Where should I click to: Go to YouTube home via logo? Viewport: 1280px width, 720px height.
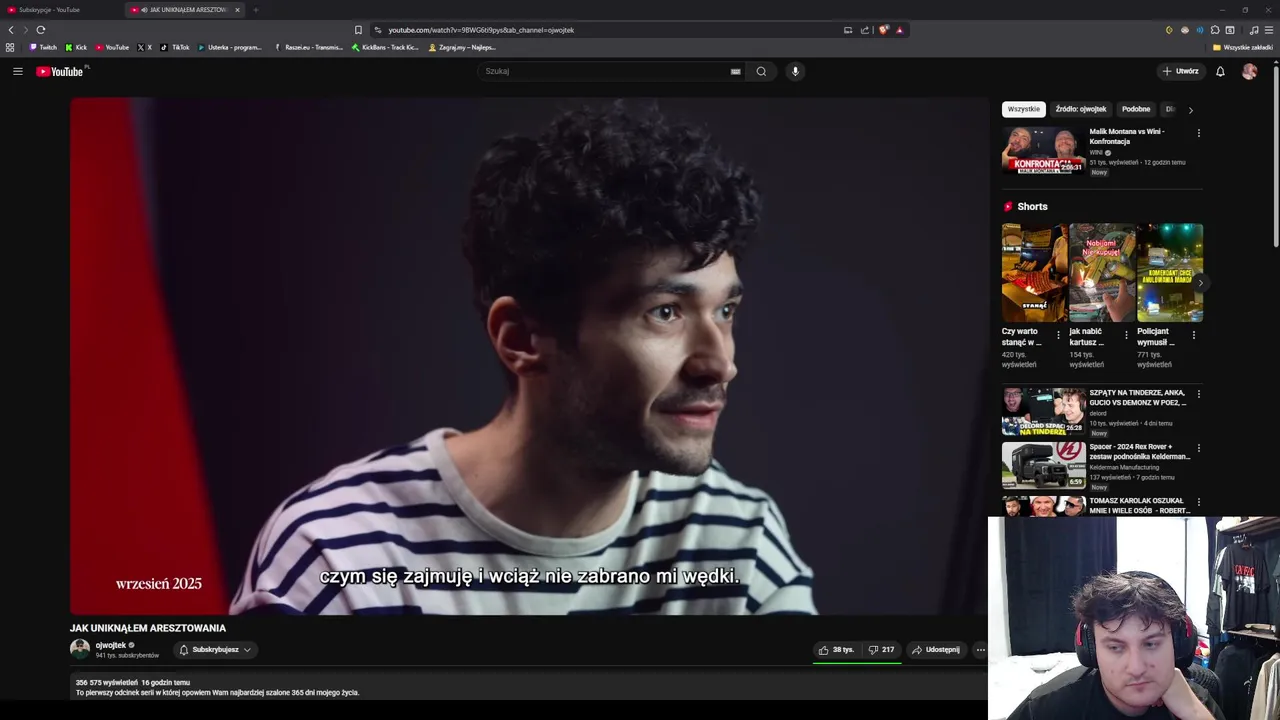61,71
